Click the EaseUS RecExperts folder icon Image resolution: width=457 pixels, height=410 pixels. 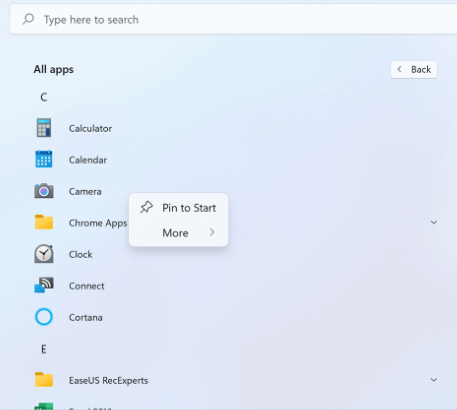44,380
